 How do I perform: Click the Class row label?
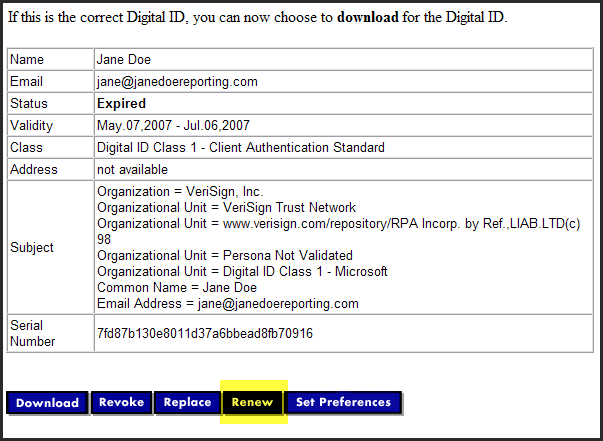click(x=26, y=148)
